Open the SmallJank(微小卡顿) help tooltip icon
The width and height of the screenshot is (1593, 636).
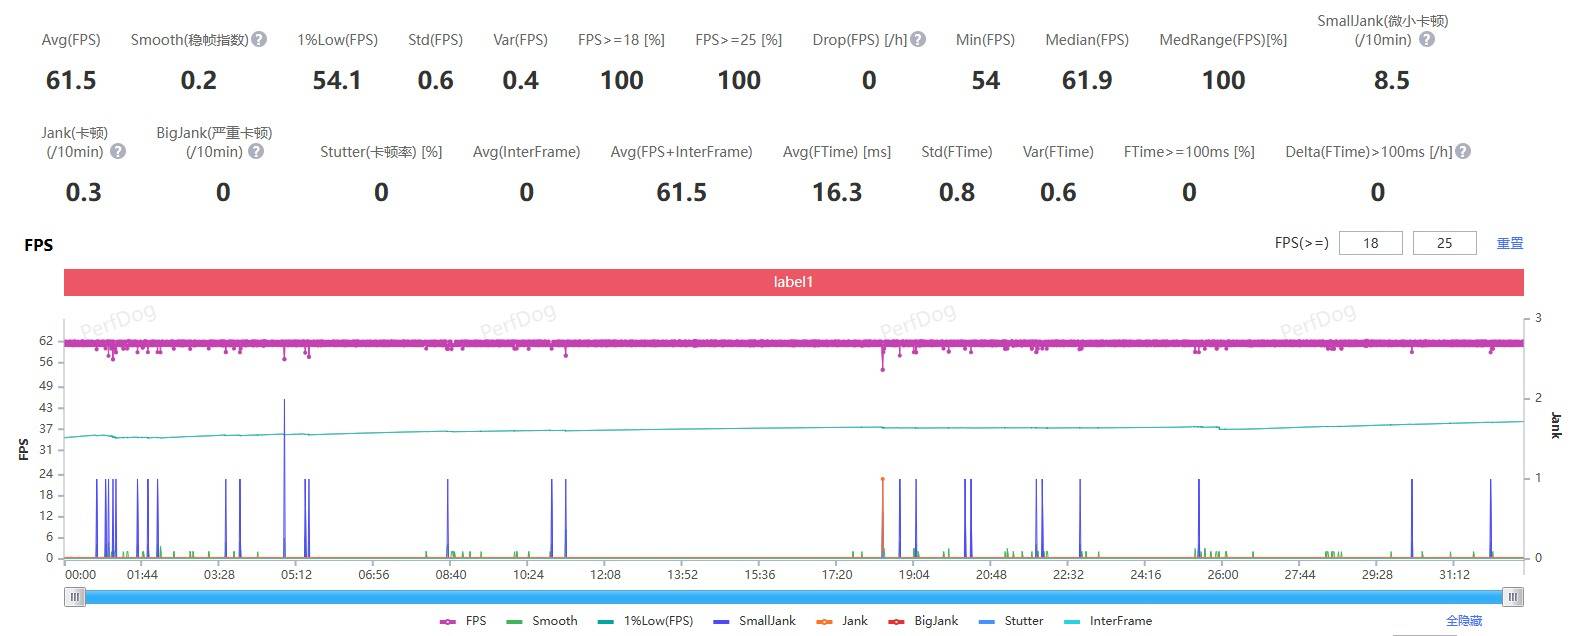[x=1427, y=40]
